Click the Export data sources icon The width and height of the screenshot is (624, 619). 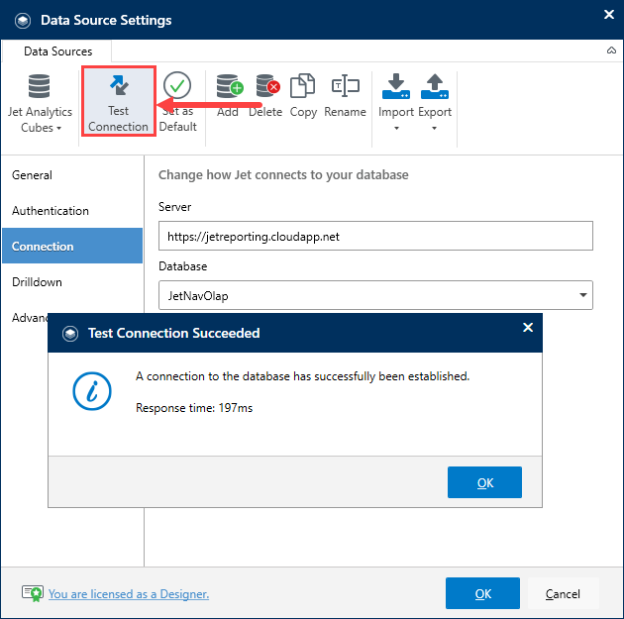[x=435, y=86]
